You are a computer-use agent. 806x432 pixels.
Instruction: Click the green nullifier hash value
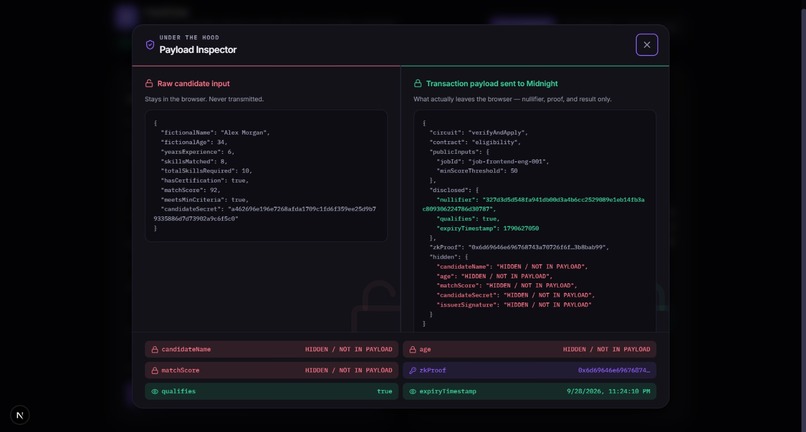(533, 204)
